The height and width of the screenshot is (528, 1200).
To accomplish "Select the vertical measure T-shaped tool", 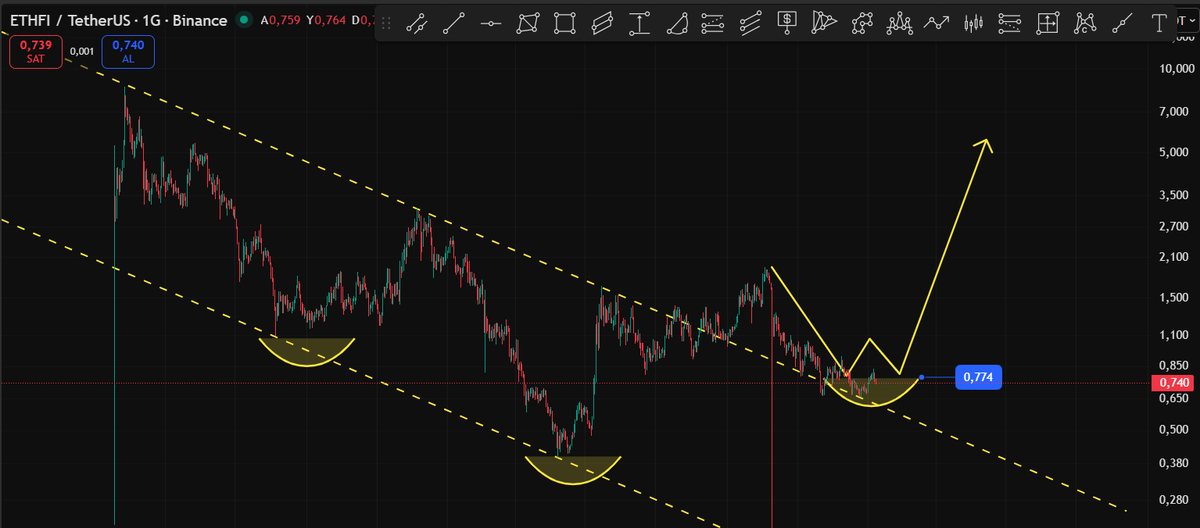I will click(x=639, y=23).
